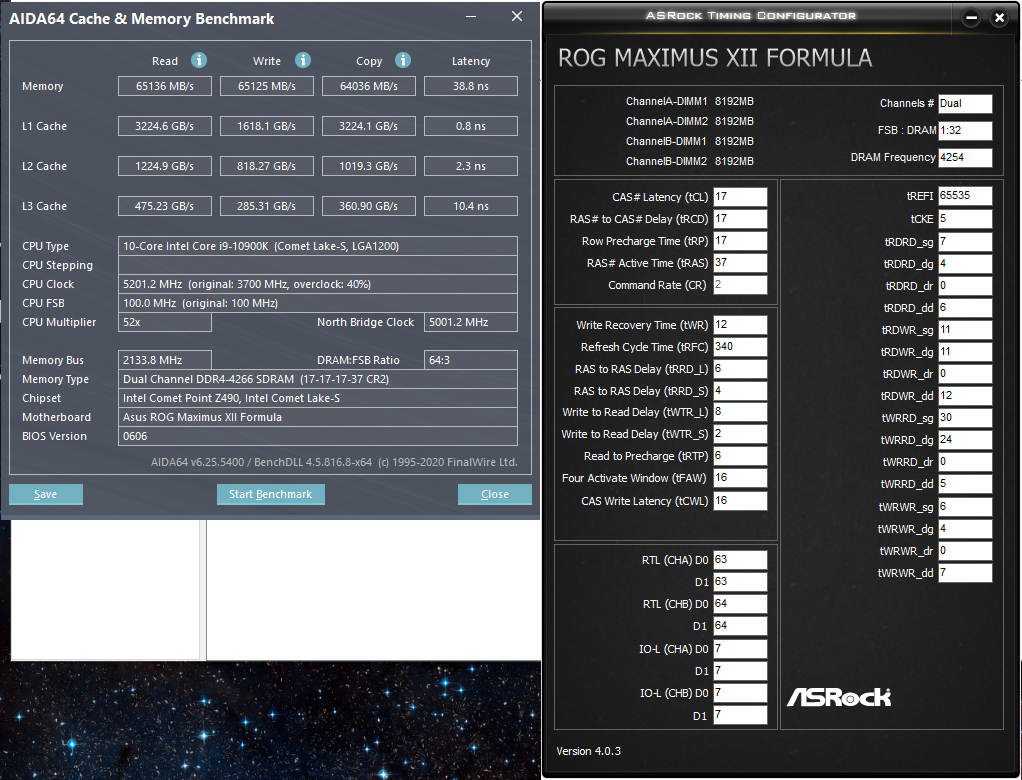
Task: Click the Read to Precharge (tRTP) field
Action: pyautogui.click(x=740, y=456)
